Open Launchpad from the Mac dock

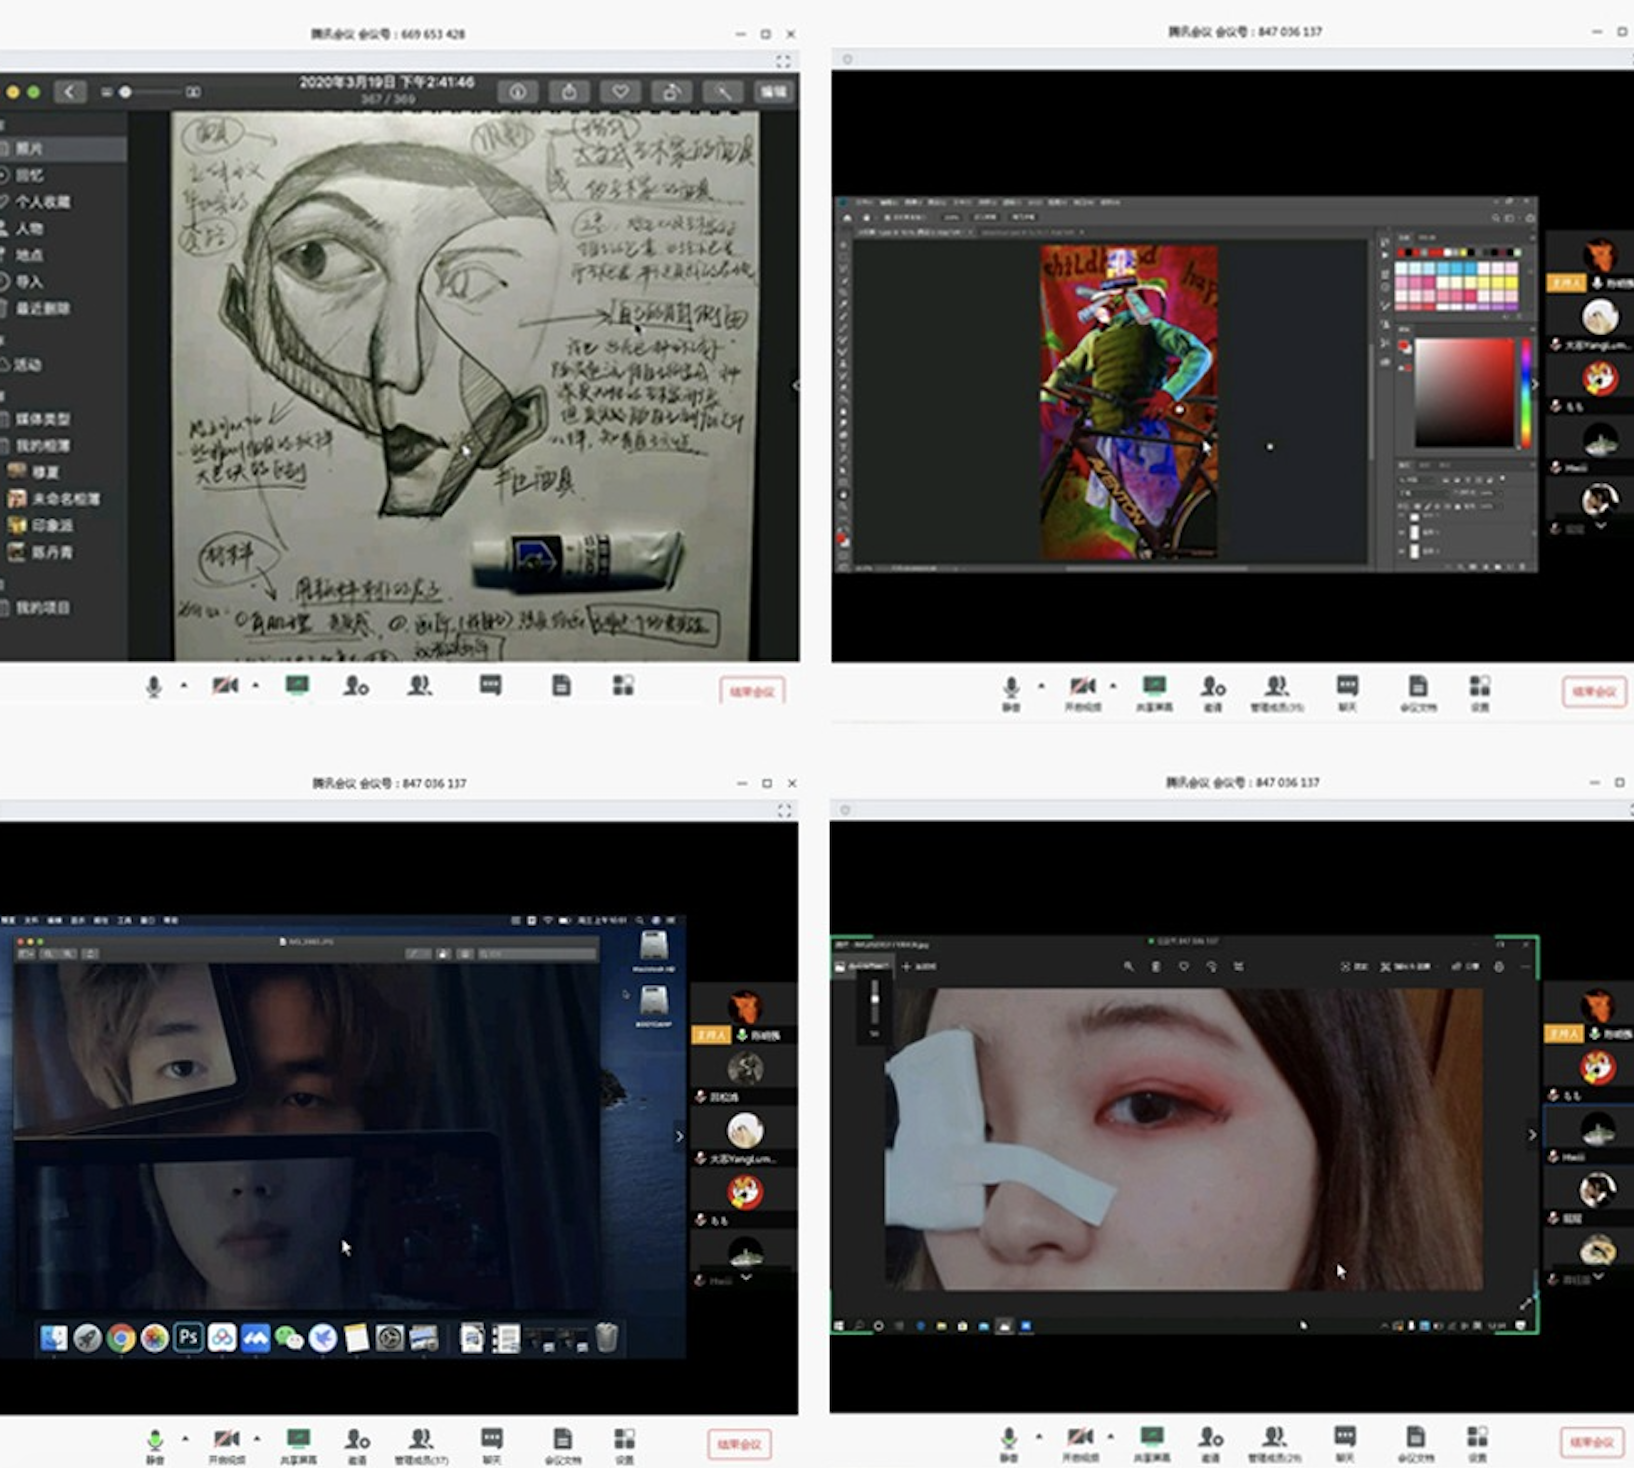click(87, 1337)
